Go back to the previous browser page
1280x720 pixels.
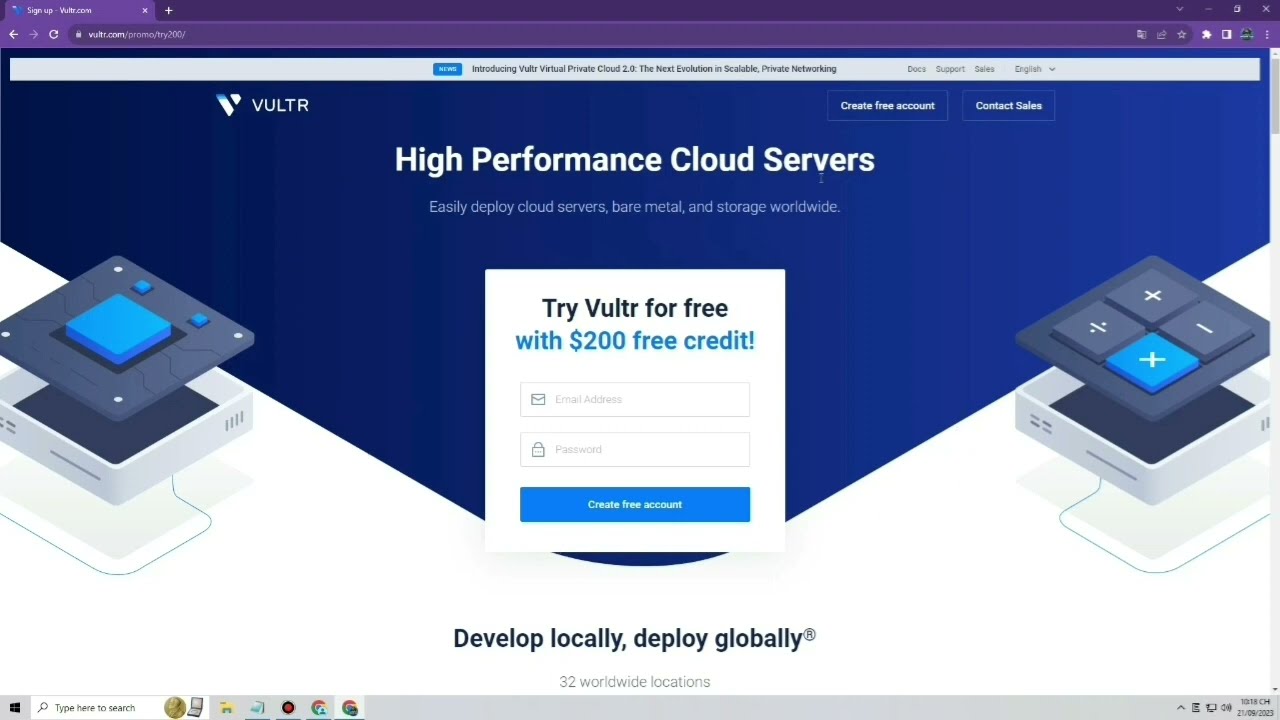pyautogui.click(x=13, y=34)
